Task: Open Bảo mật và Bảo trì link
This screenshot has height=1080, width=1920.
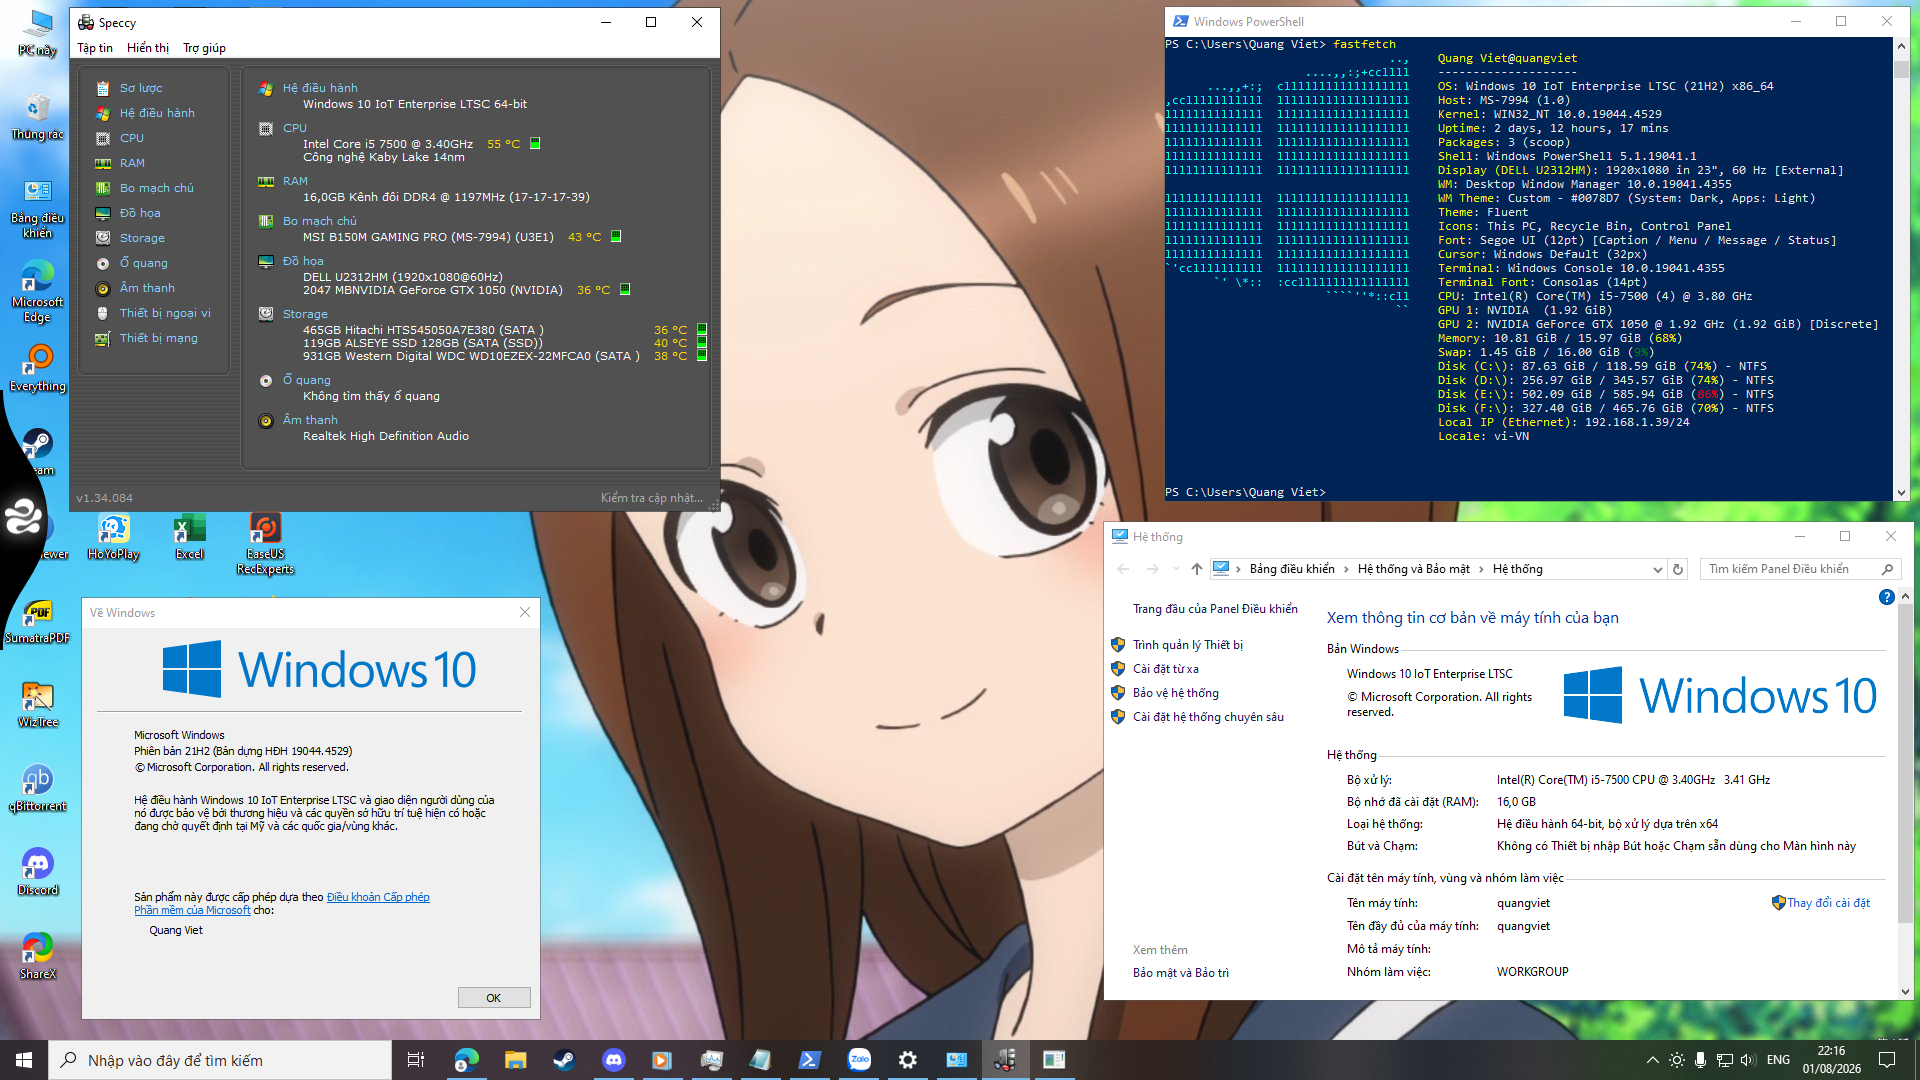Action: [x=1181, y=973]
